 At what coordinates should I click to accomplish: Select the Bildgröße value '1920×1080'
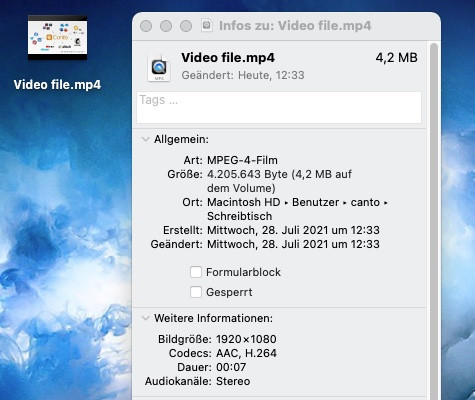tap(246, 339)
